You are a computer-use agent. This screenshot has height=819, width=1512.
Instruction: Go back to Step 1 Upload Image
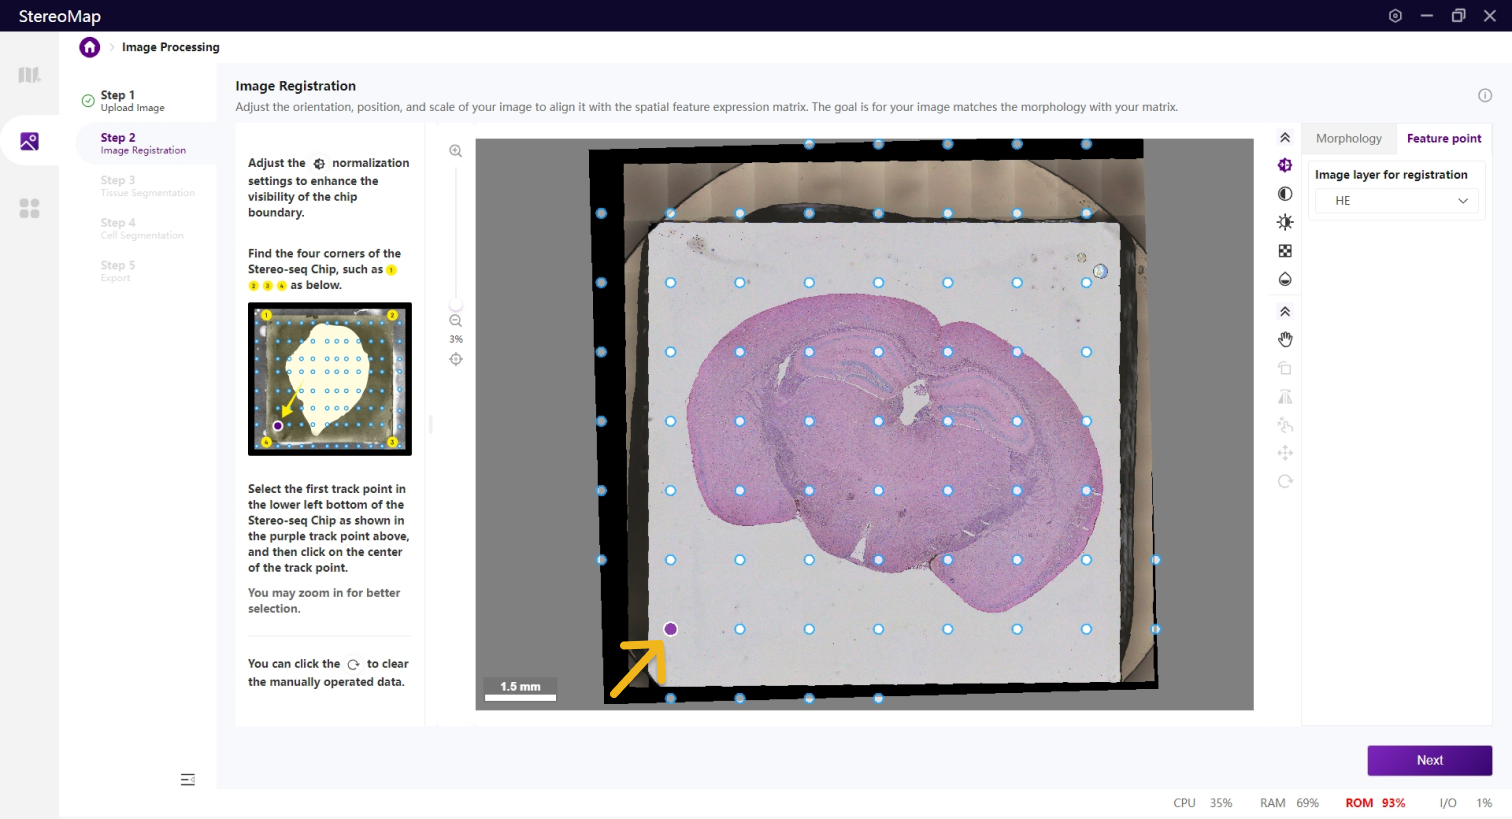tap(132, 101)
